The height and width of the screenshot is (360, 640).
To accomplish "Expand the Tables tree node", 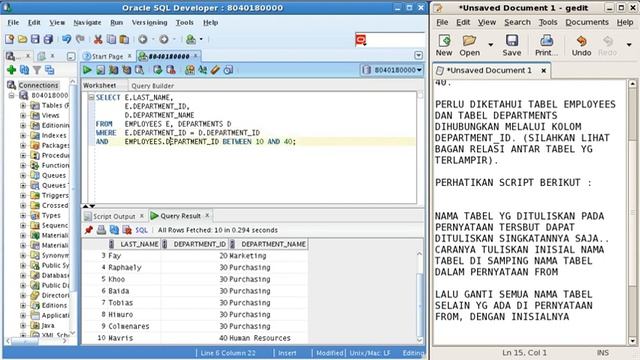I will (x=23, y=105).
